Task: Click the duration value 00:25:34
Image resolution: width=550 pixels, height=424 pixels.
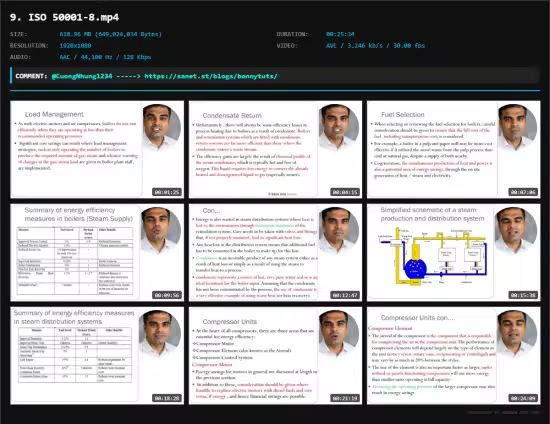Action: coord(340,34)
